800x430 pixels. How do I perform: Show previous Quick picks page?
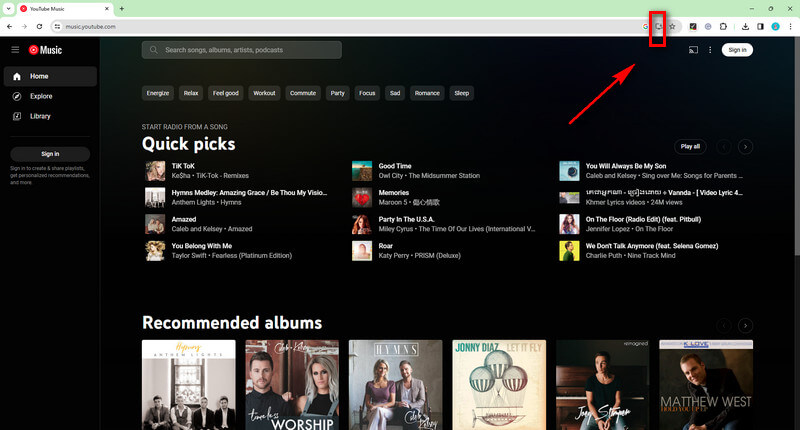coord(723,147)
